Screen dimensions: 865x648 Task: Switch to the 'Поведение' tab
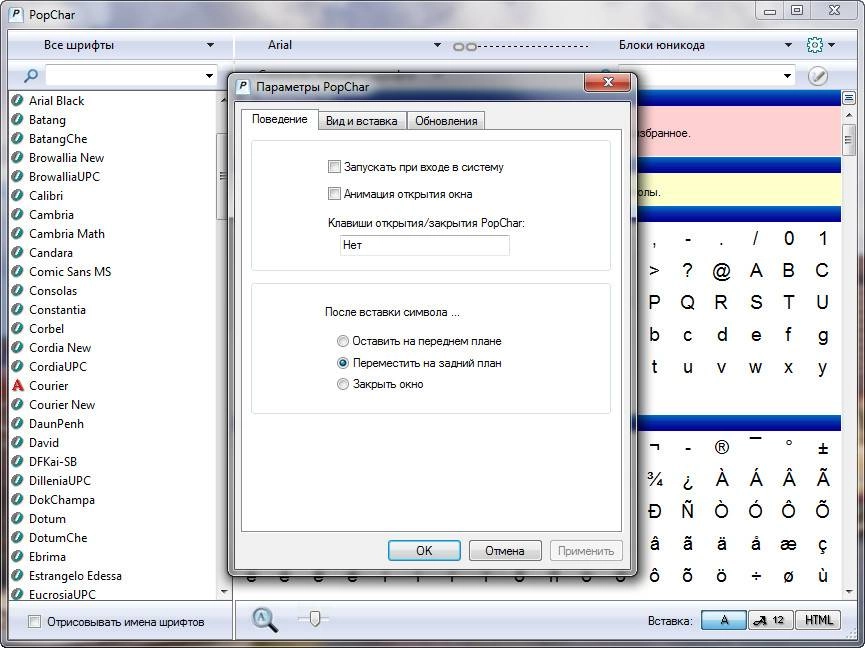[x=280, y=119]
